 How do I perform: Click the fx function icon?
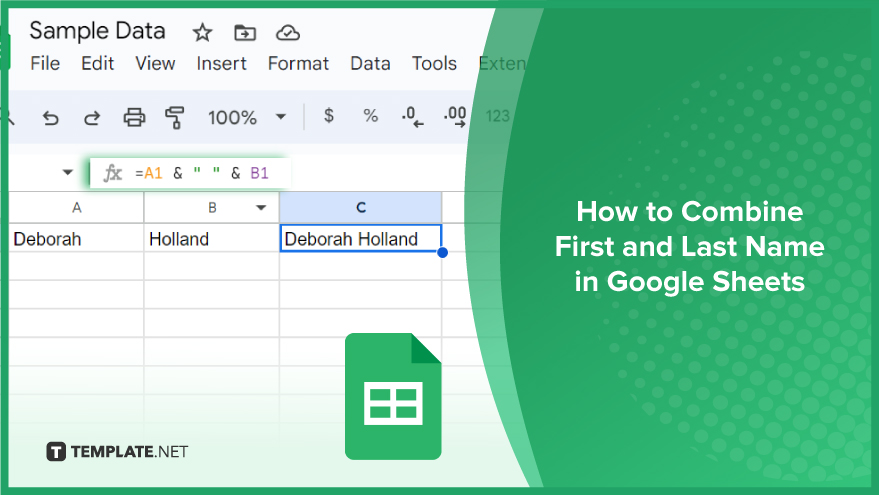coord(112,173)
